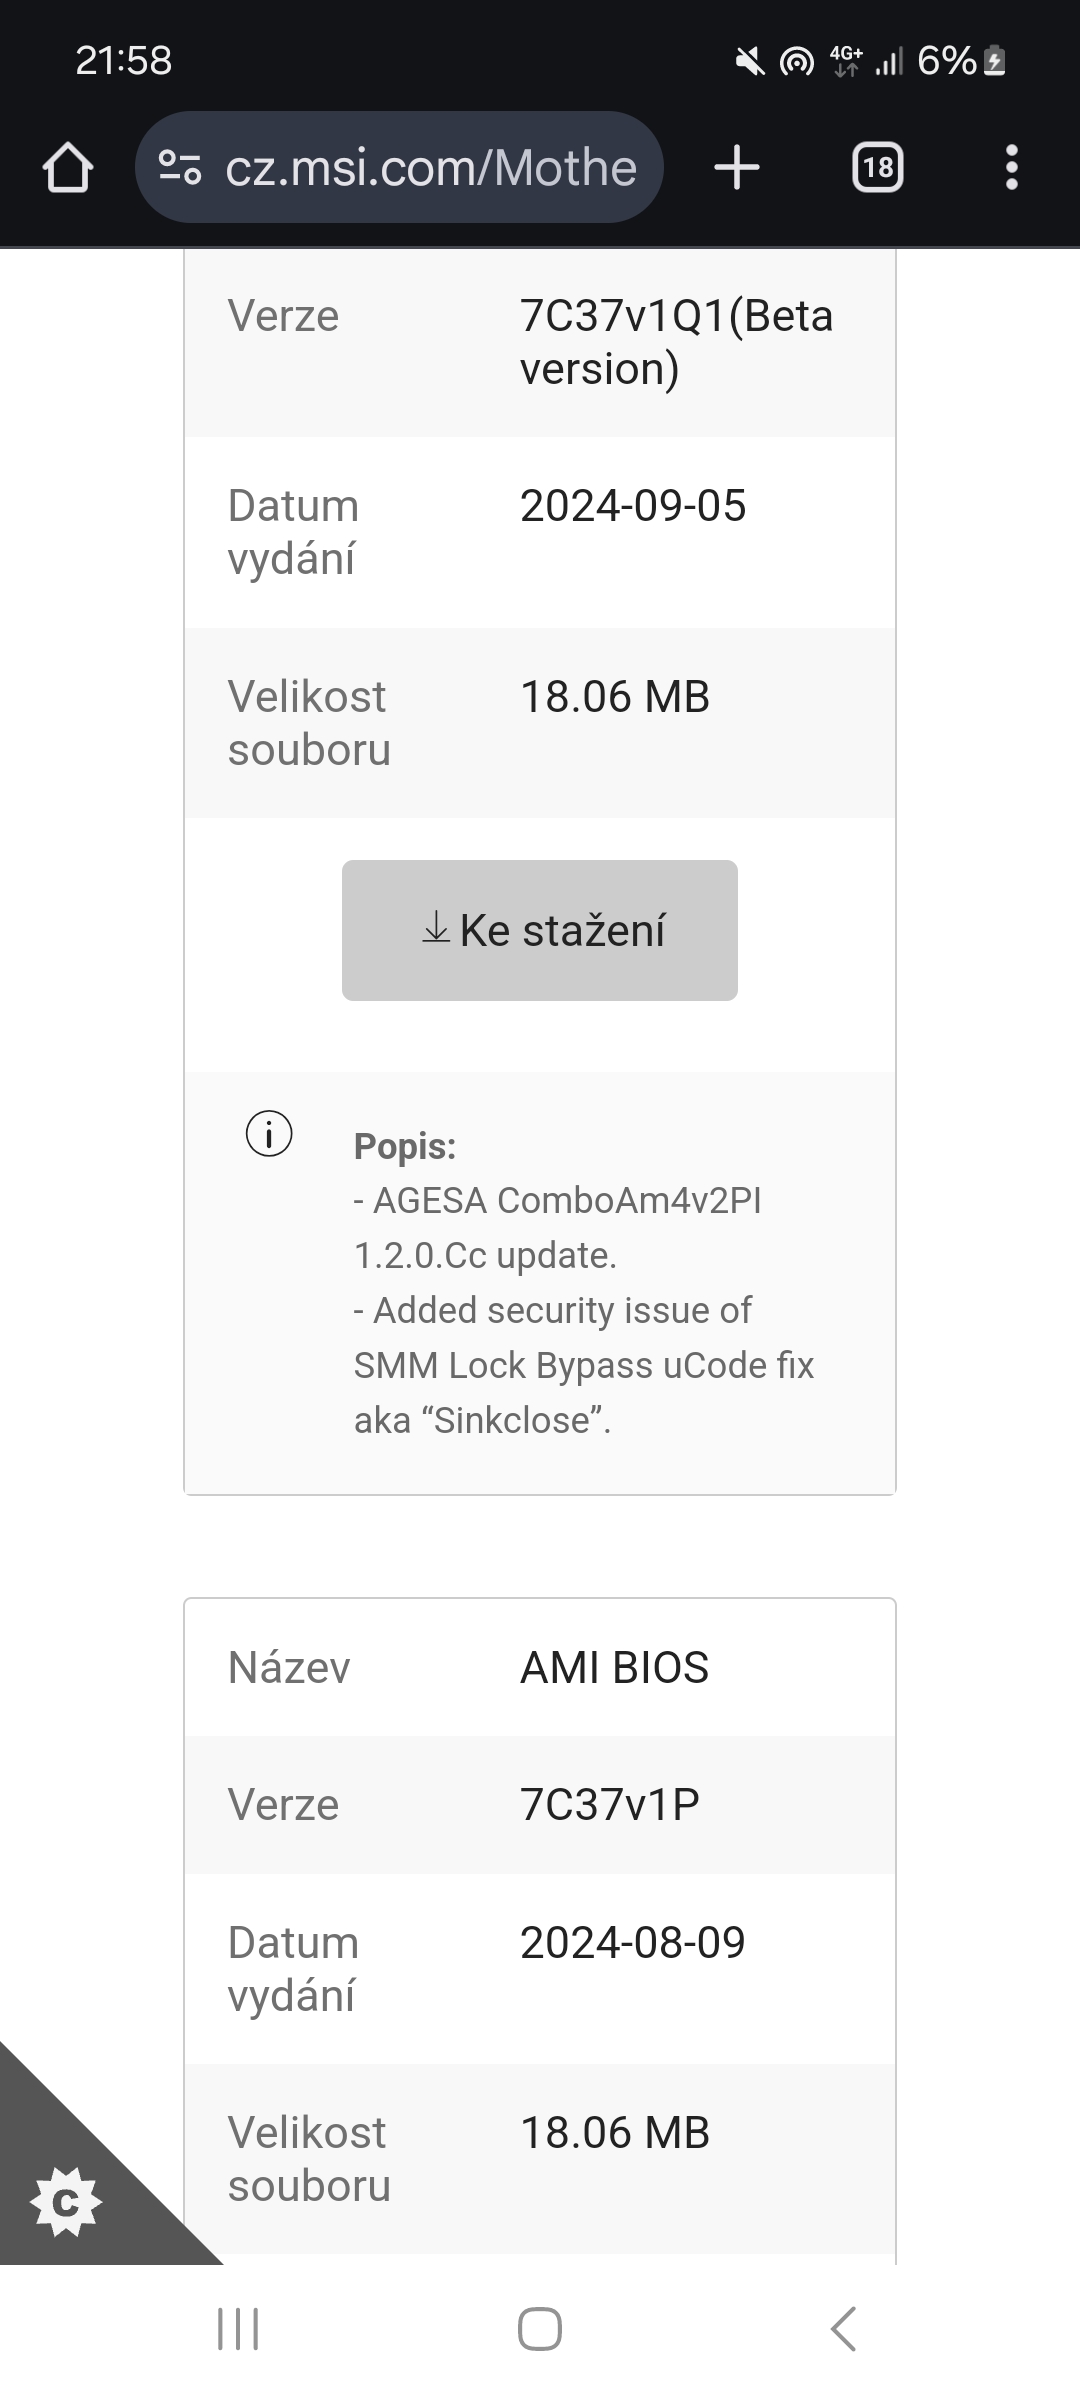Tap the Android recent apps button
This screenshot has width=1080, height=2400.
tap(238, 2329)
